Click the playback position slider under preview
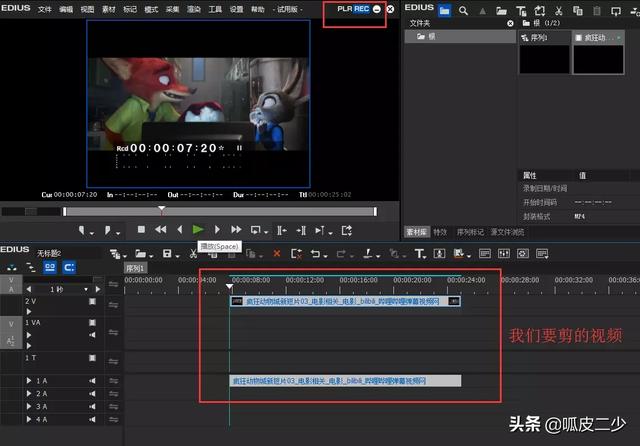The height and width of the screenshot is (446, 640). (x=220, y=211)
